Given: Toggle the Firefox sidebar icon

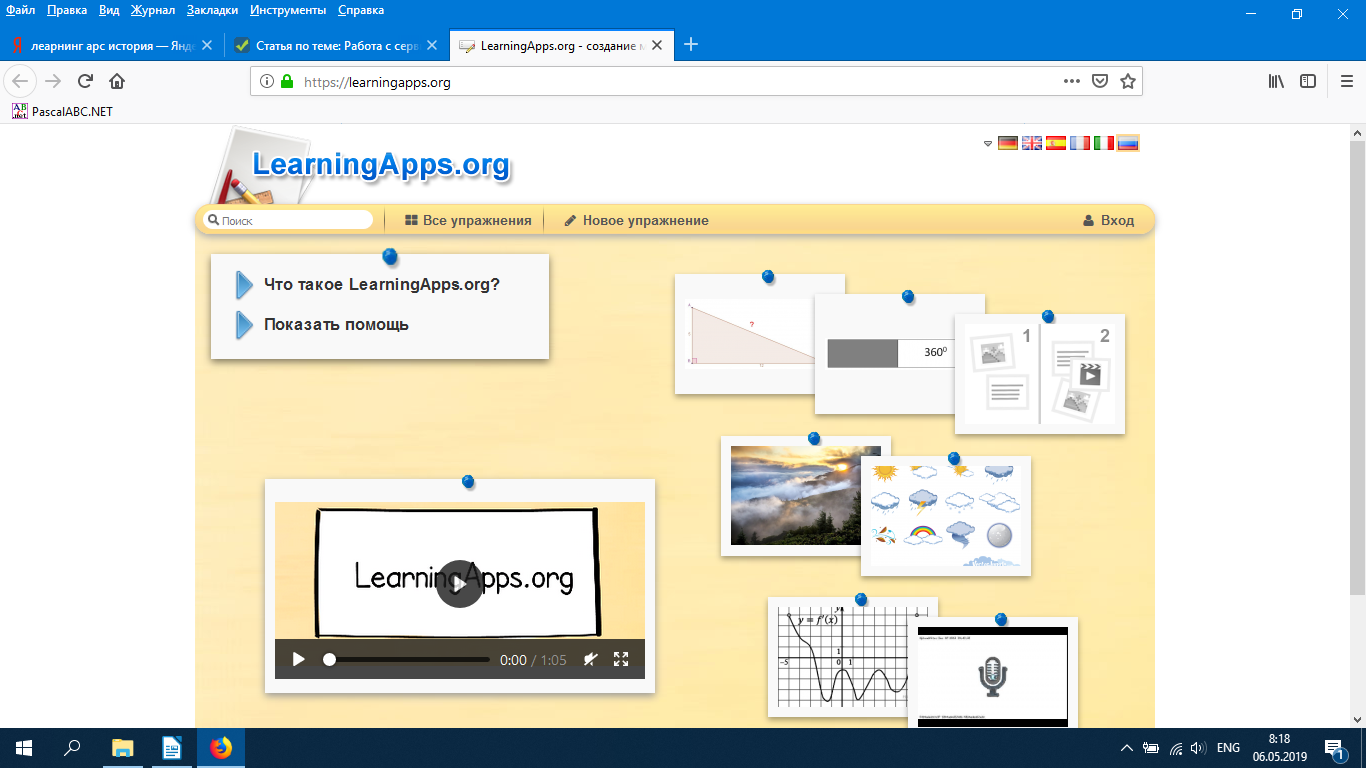Looking at the screenshot, I should click(1308, 82).
